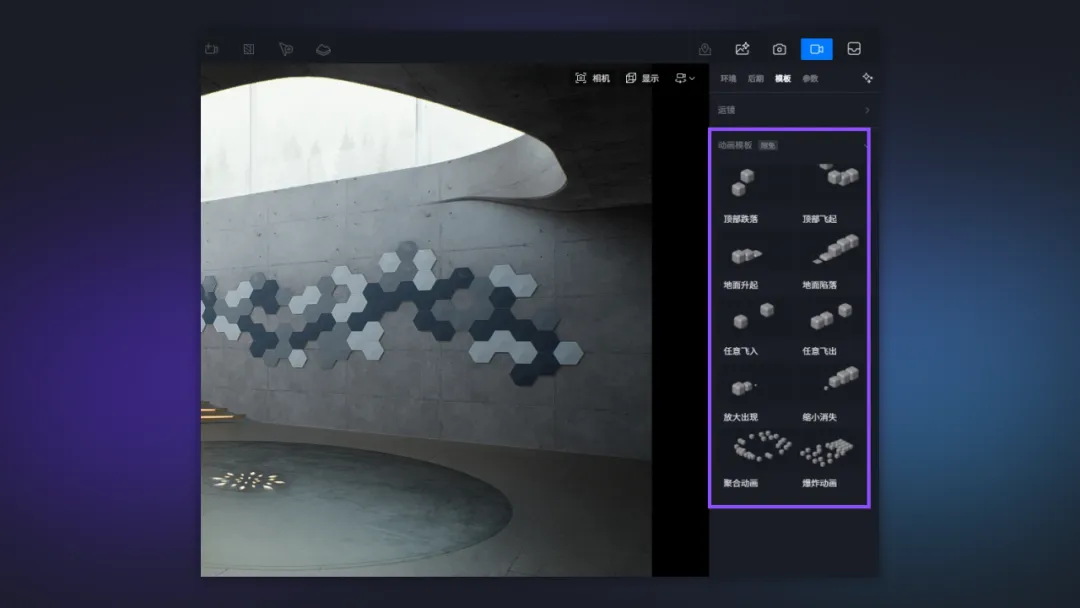Open the view switch dropdown in viewport
The height and width of the screenshot is (608, 1080).
click(685, 78)
